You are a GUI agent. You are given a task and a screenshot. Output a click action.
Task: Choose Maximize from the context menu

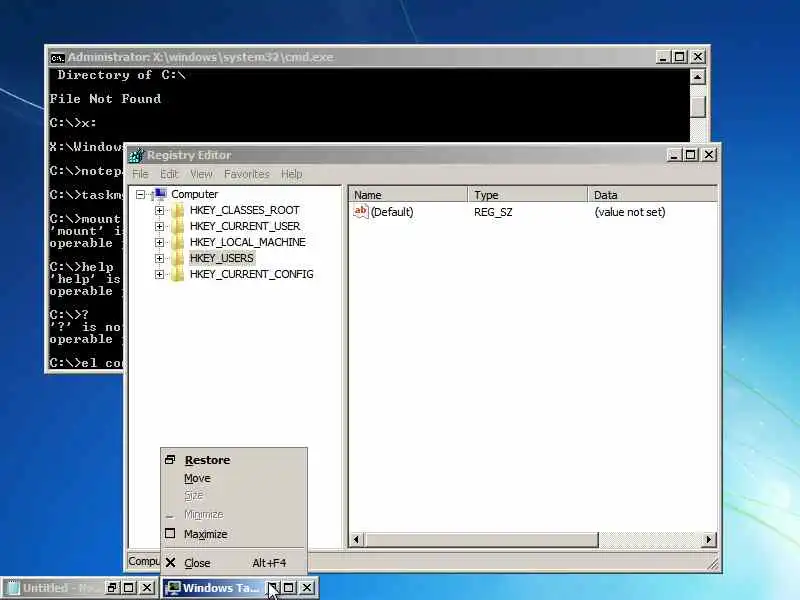point(234,534)
